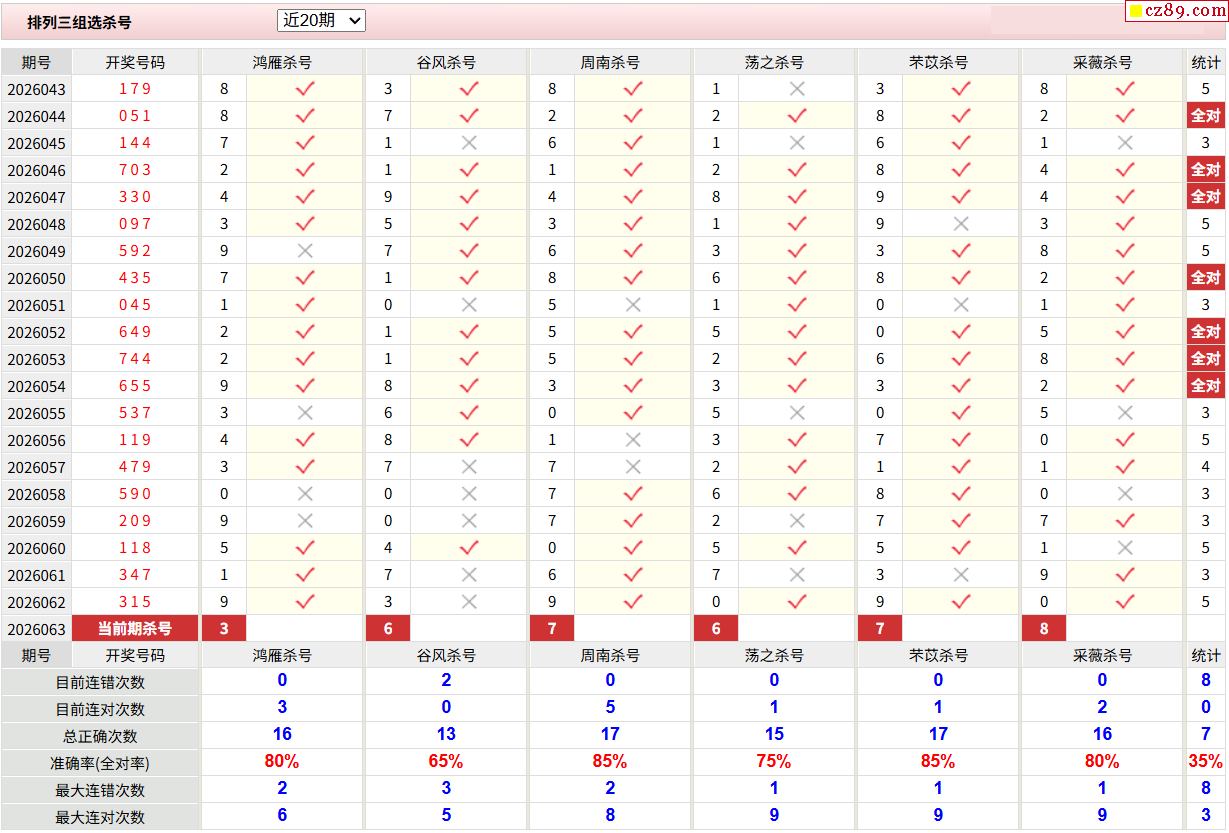
Task: Click 荡之杀号 cross mark in row 2026043
Action: pyautogui.click(x=797, y=89)
